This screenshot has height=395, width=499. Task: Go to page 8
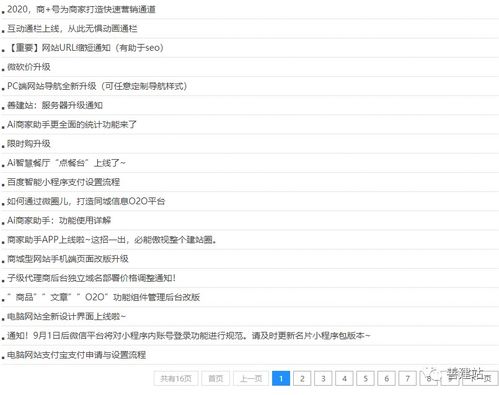coord(429,379)
